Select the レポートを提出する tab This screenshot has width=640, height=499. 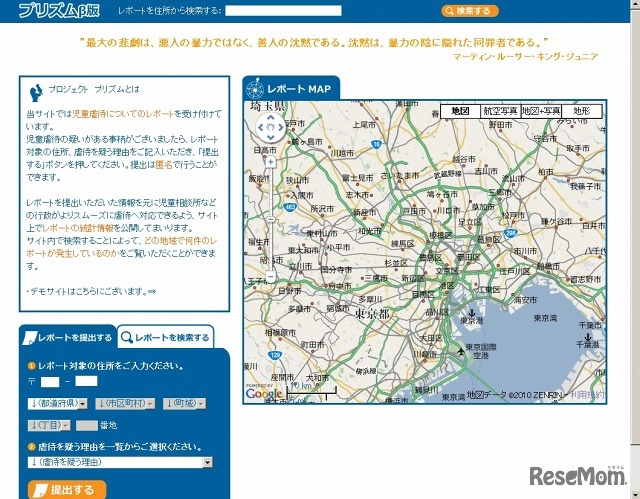[67, 338]
